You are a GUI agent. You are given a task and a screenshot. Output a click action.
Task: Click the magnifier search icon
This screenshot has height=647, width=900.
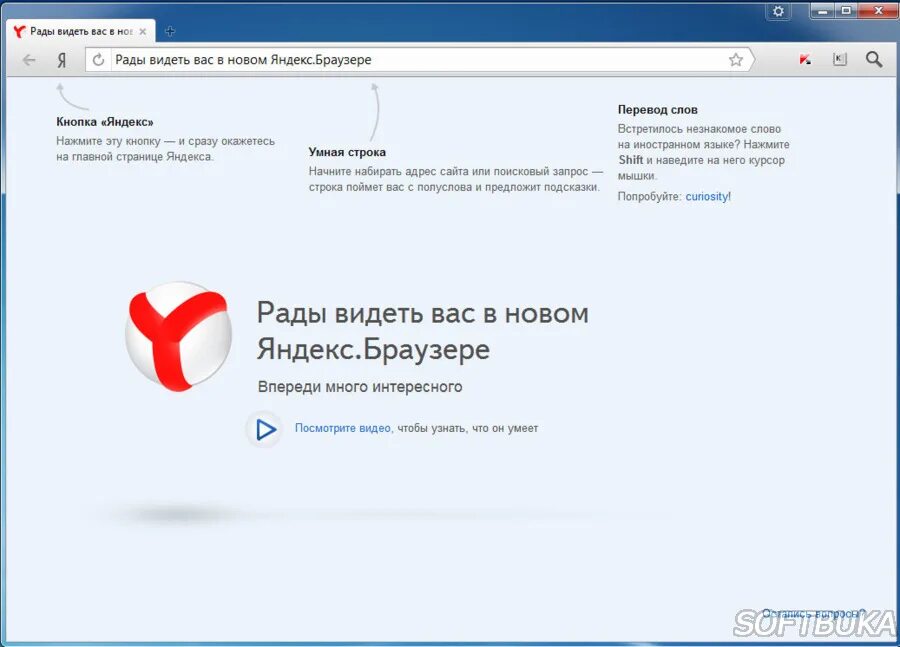pyautogui.click(x=874, y=59)
